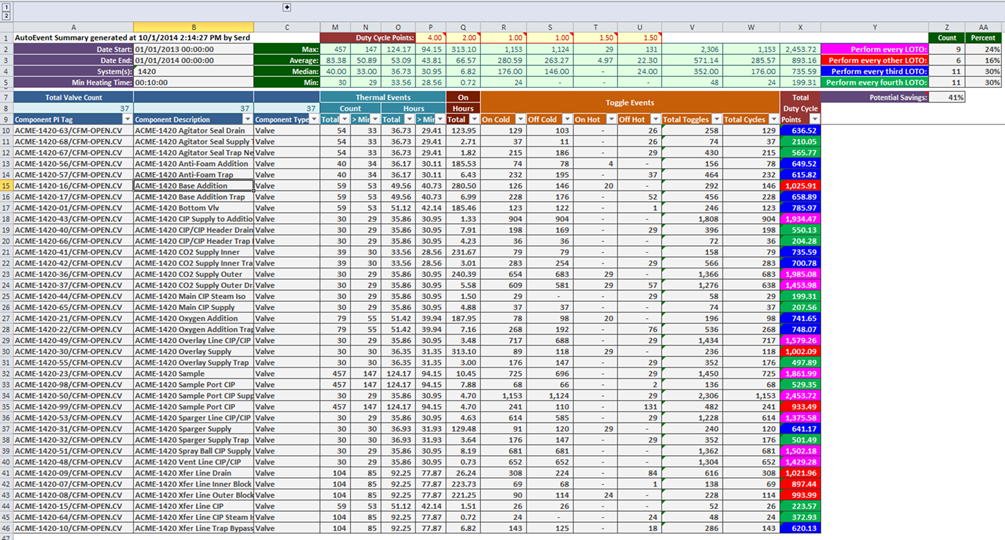This screenshot has width=1005, height=540.
Task: Select magenta 'Perform every LOTO' cell
Action: (x=874, y=49)
